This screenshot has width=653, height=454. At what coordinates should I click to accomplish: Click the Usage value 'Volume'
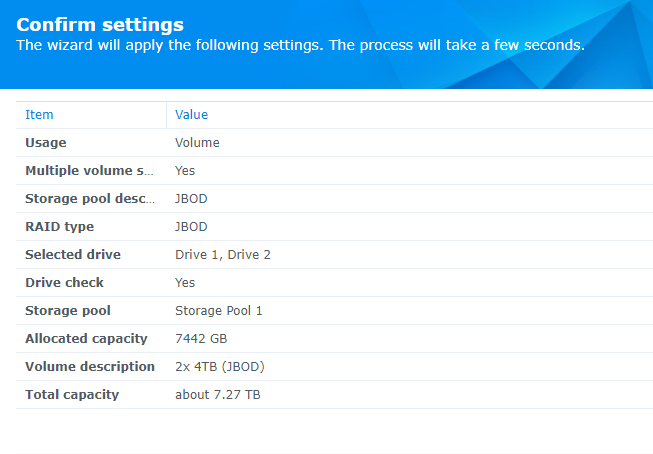(197, 143)
